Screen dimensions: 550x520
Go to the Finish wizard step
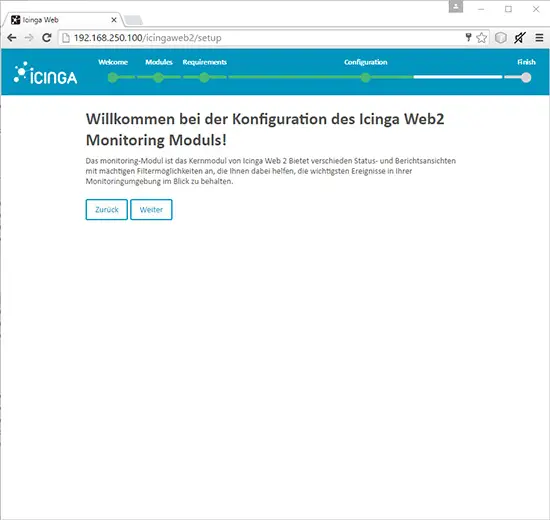(526, 62)
